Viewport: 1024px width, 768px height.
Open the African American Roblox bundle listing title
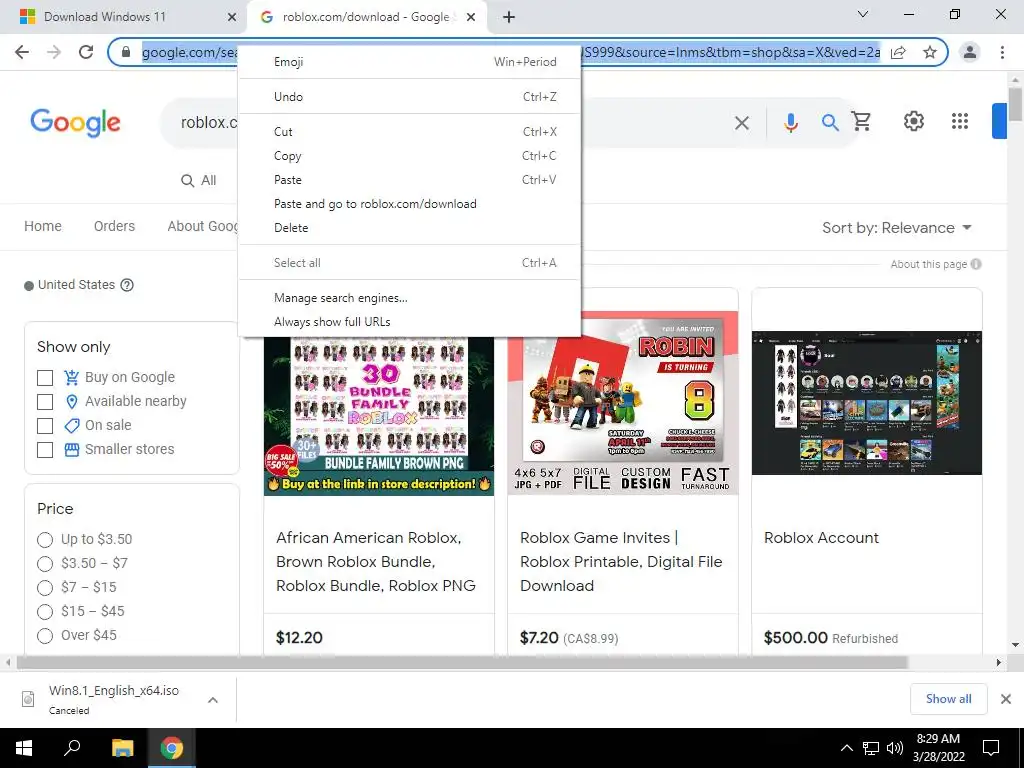click(376, 562)
